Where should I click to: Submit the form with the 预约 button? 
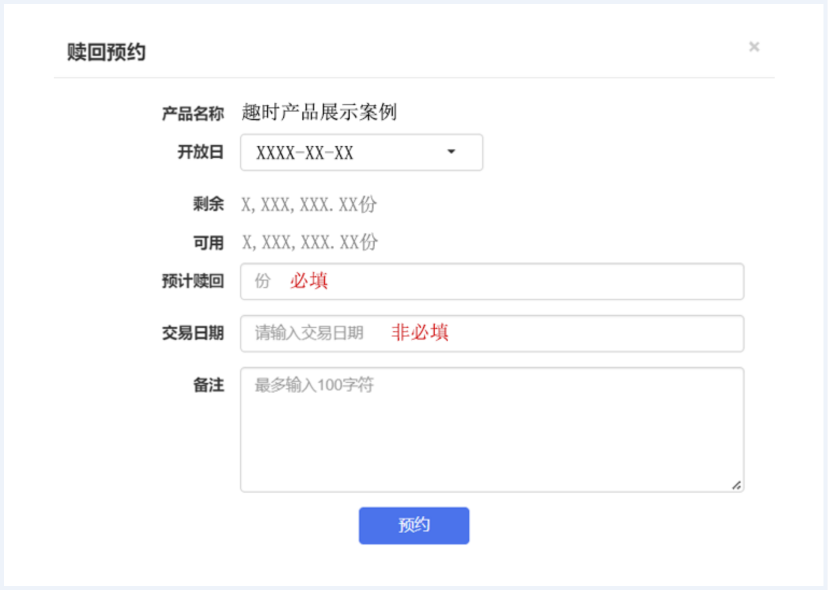click(414, 525)
